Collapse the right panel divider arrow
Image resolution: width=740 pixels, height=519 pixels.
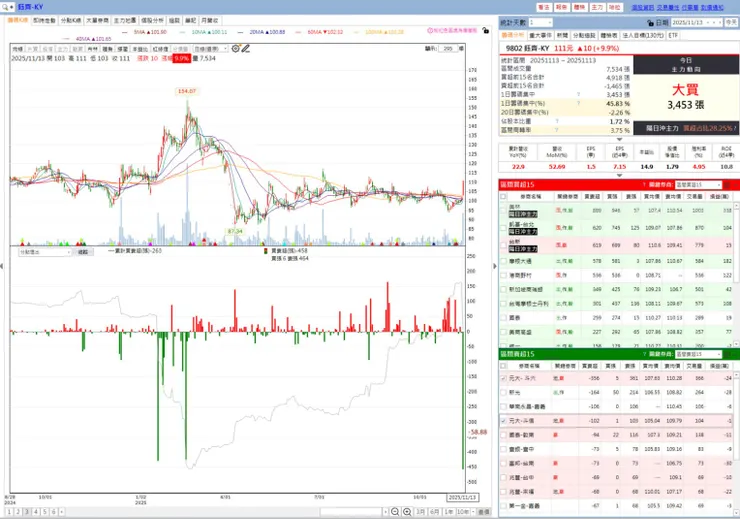pos(495,266)
